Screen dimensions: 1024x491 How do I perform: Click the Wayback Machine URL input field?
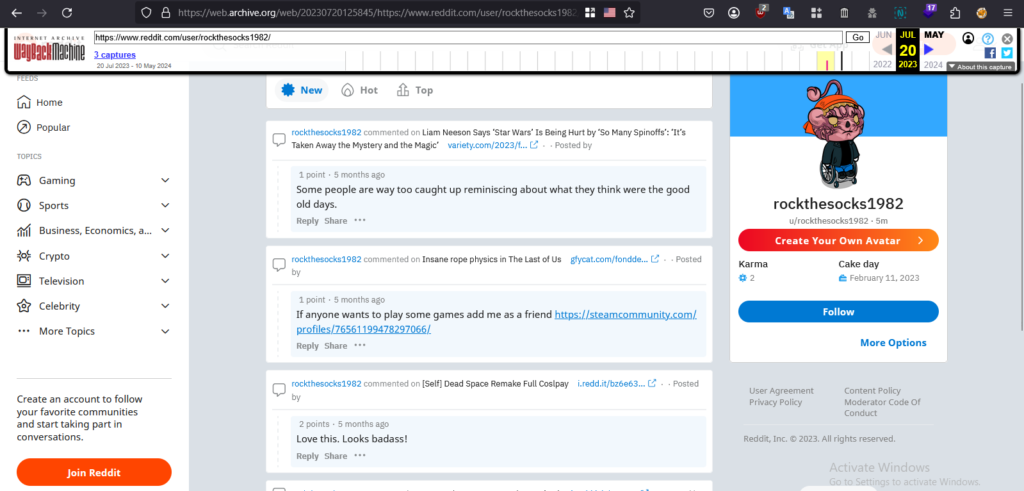tap(468, 38)
